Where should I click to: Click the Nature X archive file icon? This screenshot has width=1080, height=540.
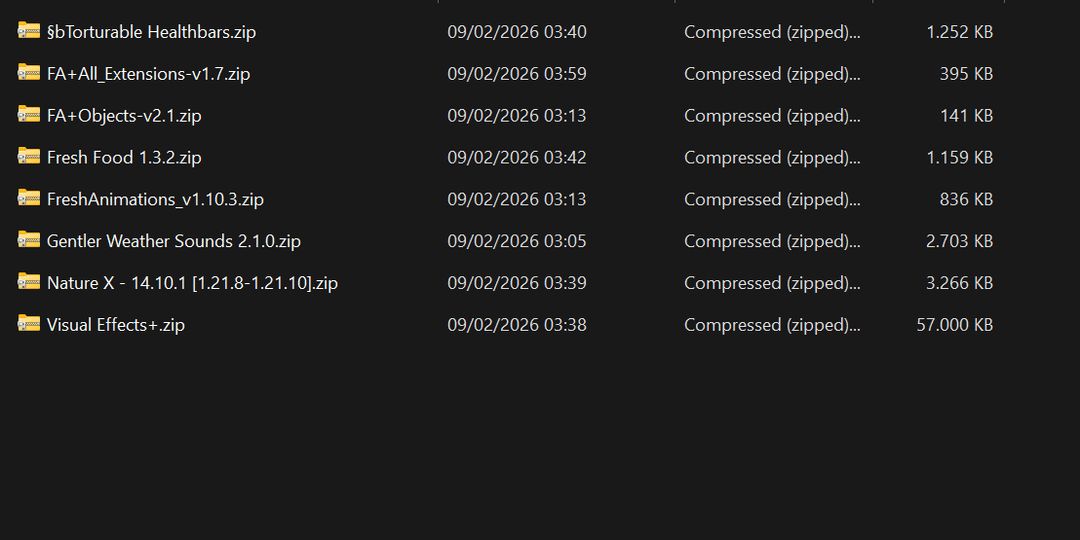coord(28,283)
